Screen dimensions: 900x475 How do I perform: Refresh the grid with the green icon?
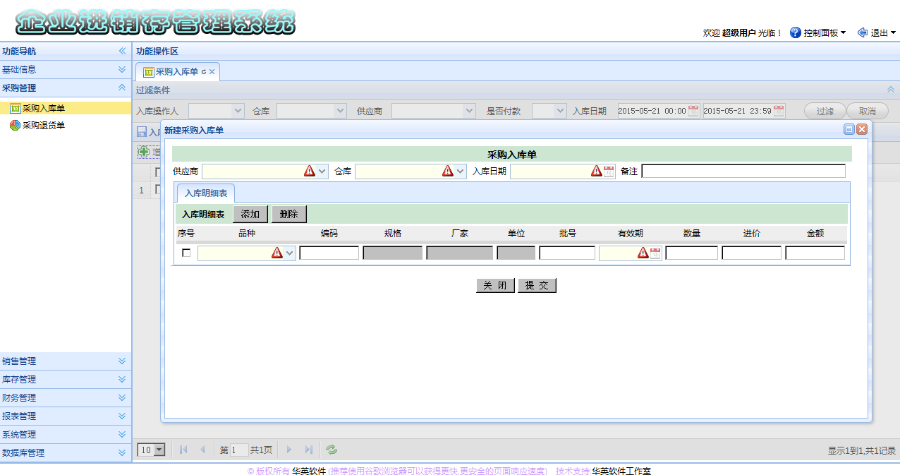coord(331,450)
